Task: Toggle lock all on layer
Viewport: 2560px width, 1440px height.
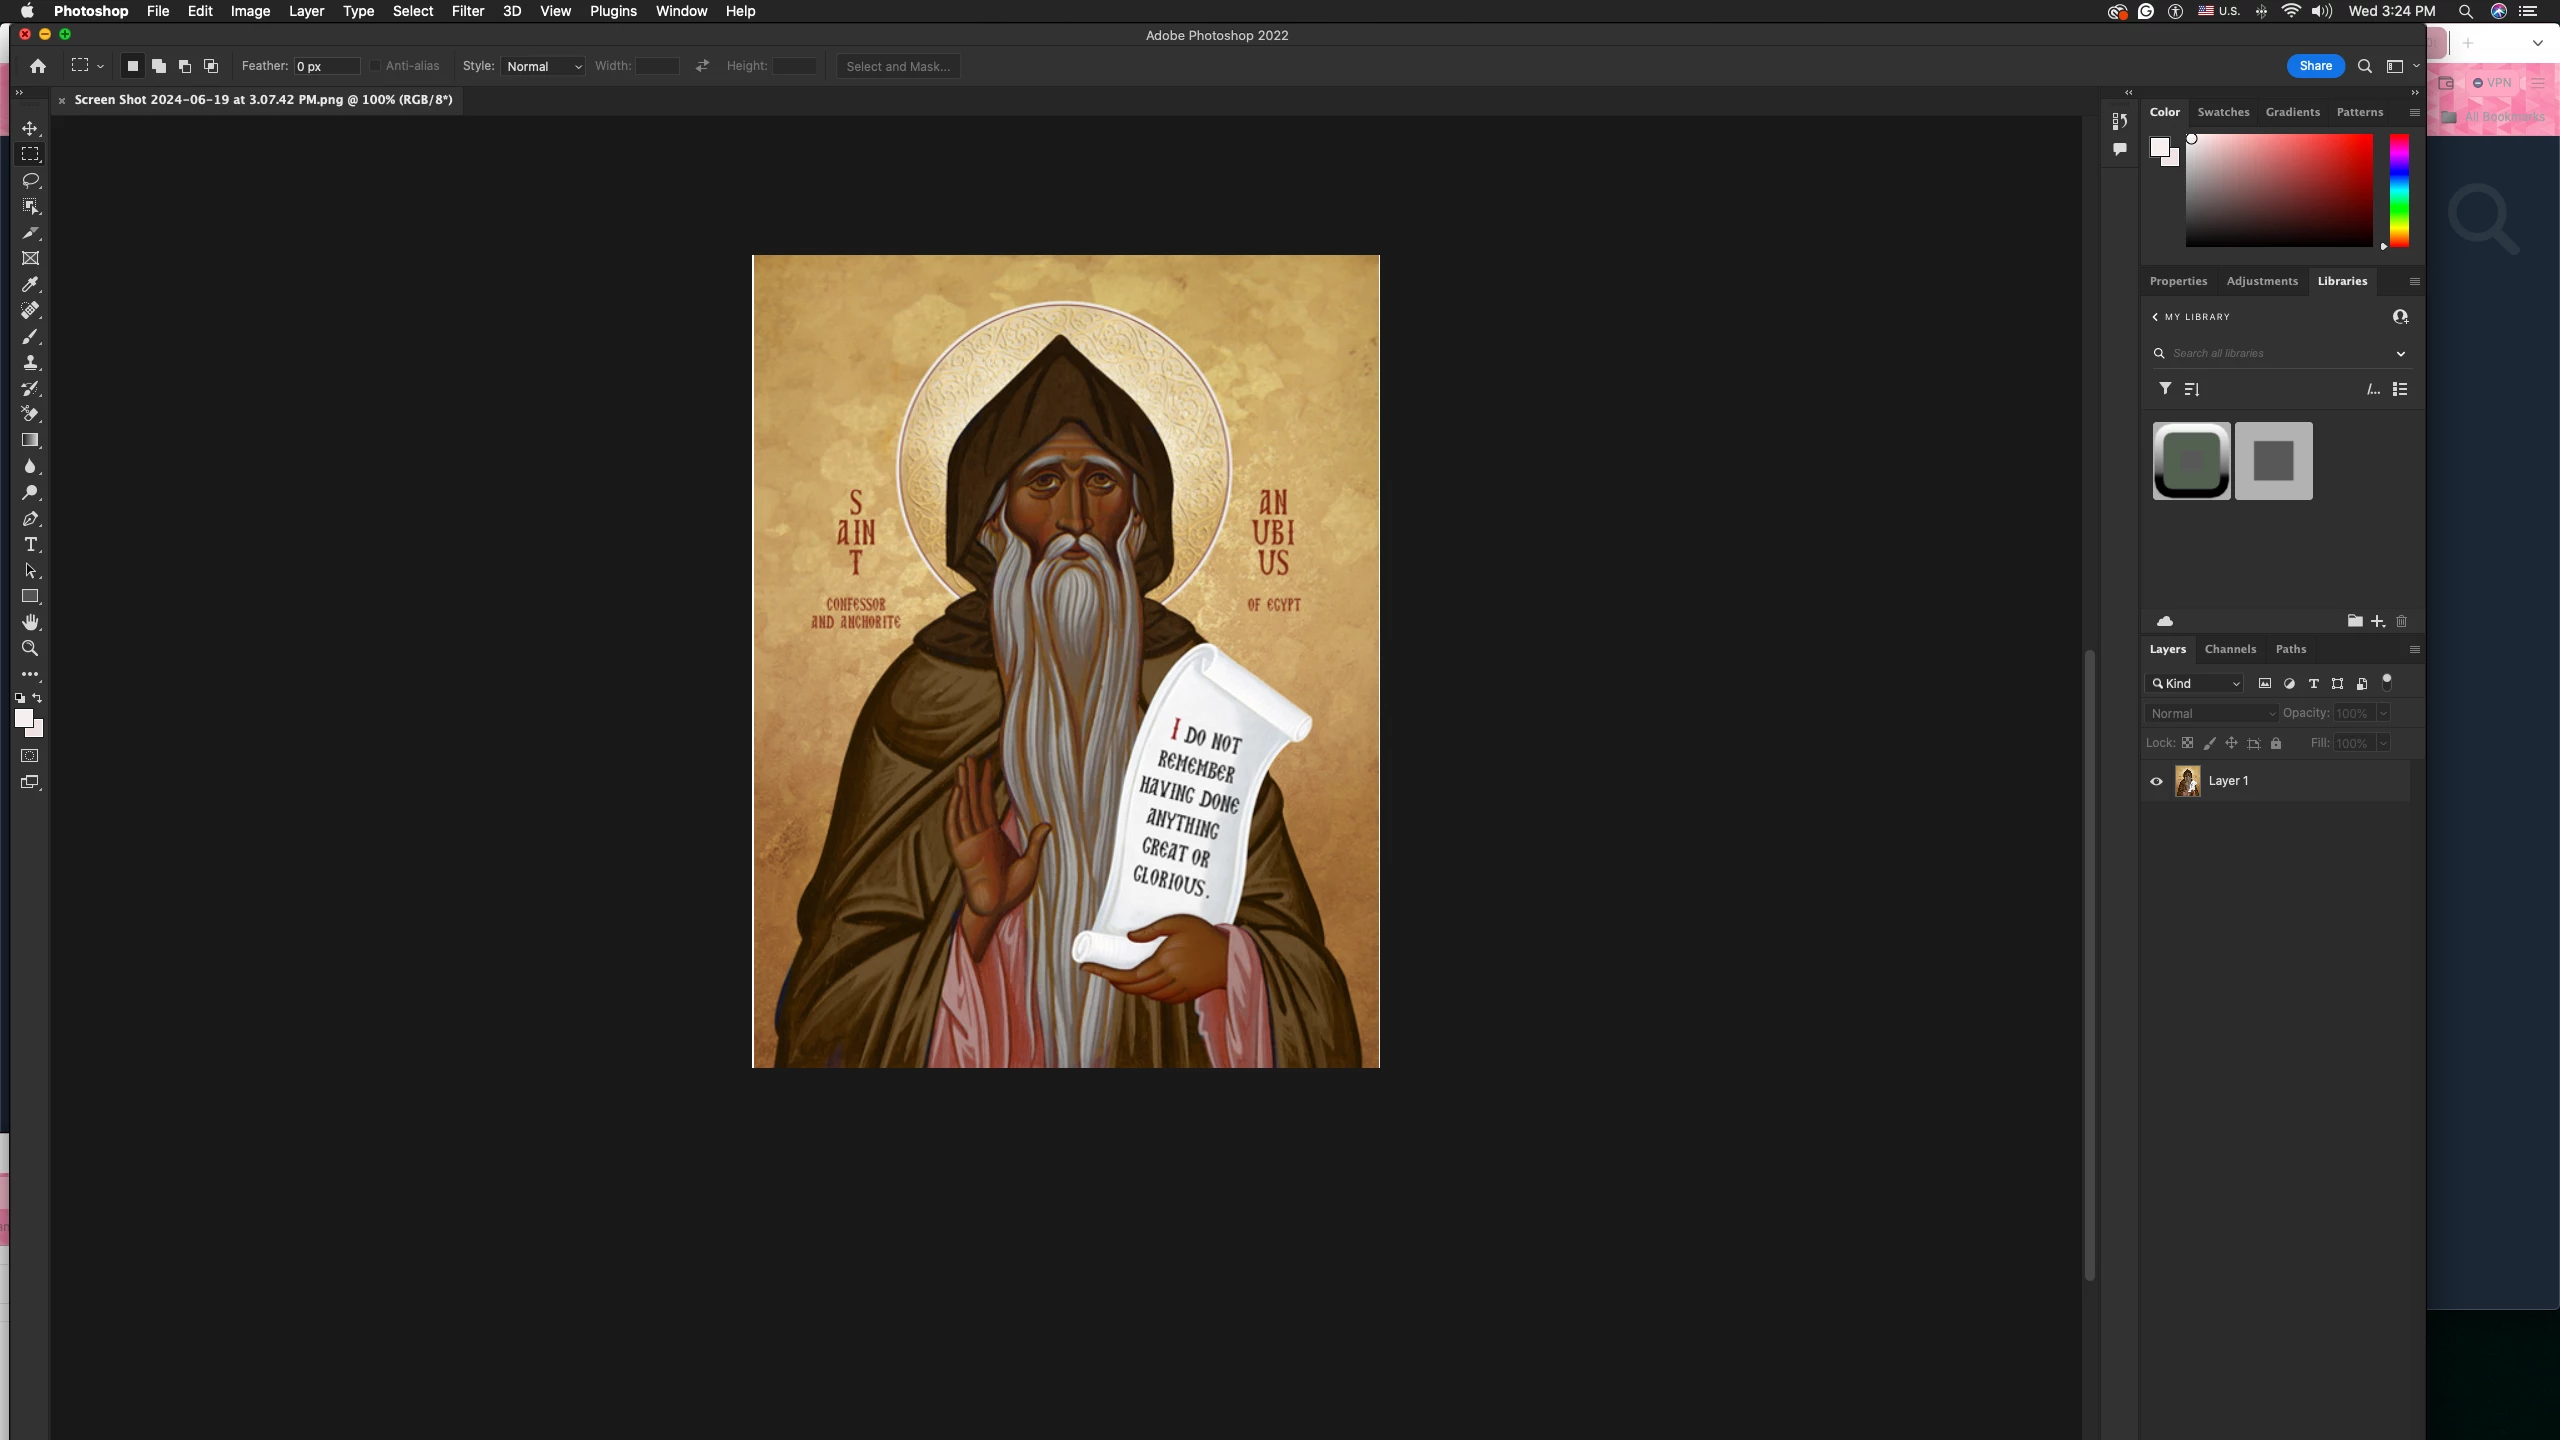Action: 2276,743
